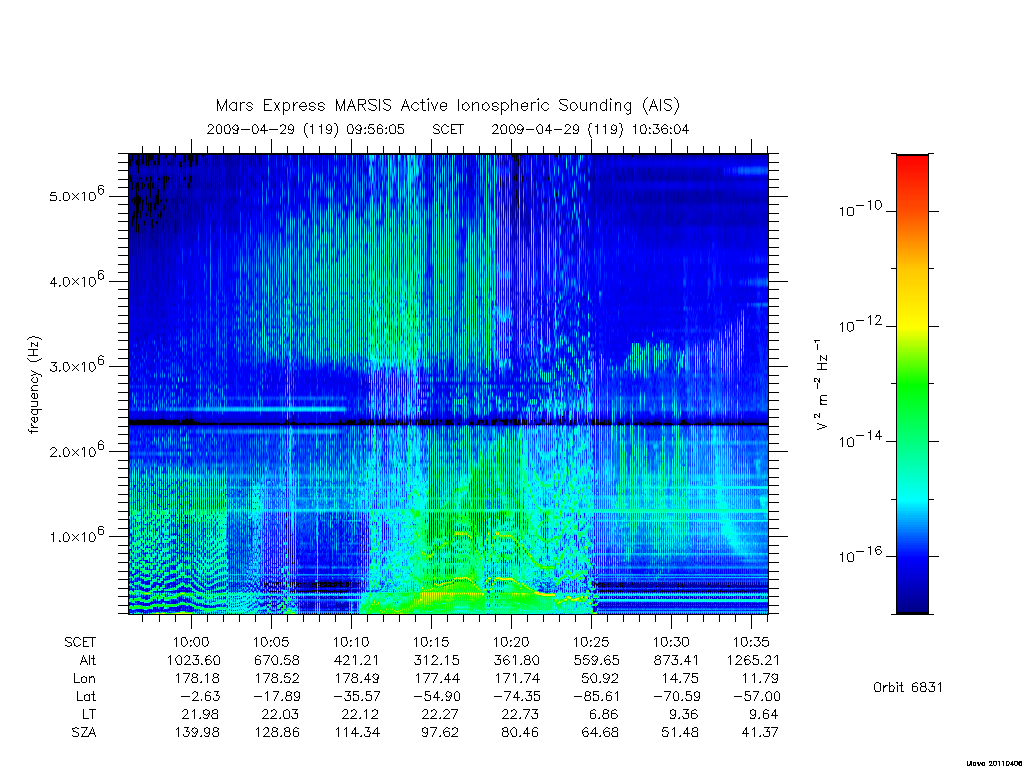
Task: Click the green region of color bar
Action: click(x=912, y=385)
